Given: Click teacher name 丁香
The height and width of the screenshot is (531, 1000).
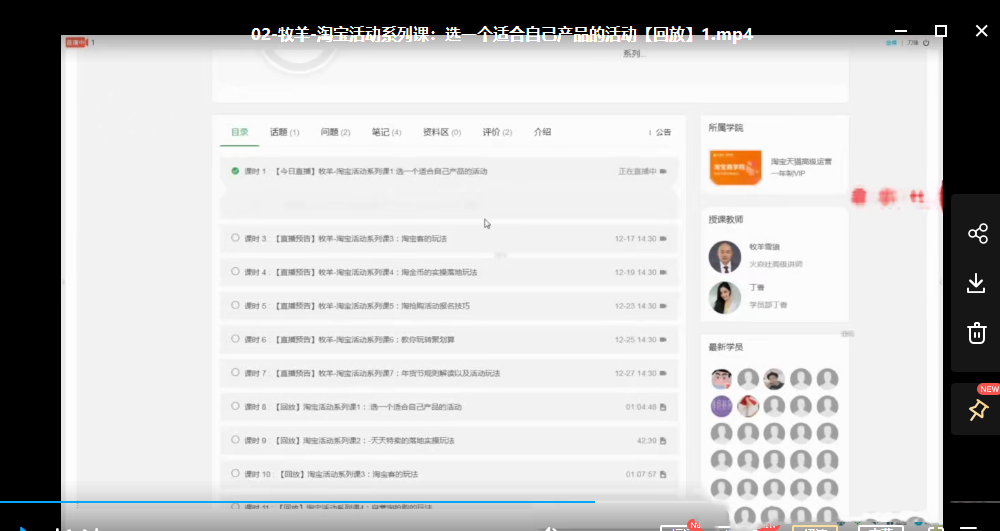Looking at the screenshot, I should (x=756, y=288).
